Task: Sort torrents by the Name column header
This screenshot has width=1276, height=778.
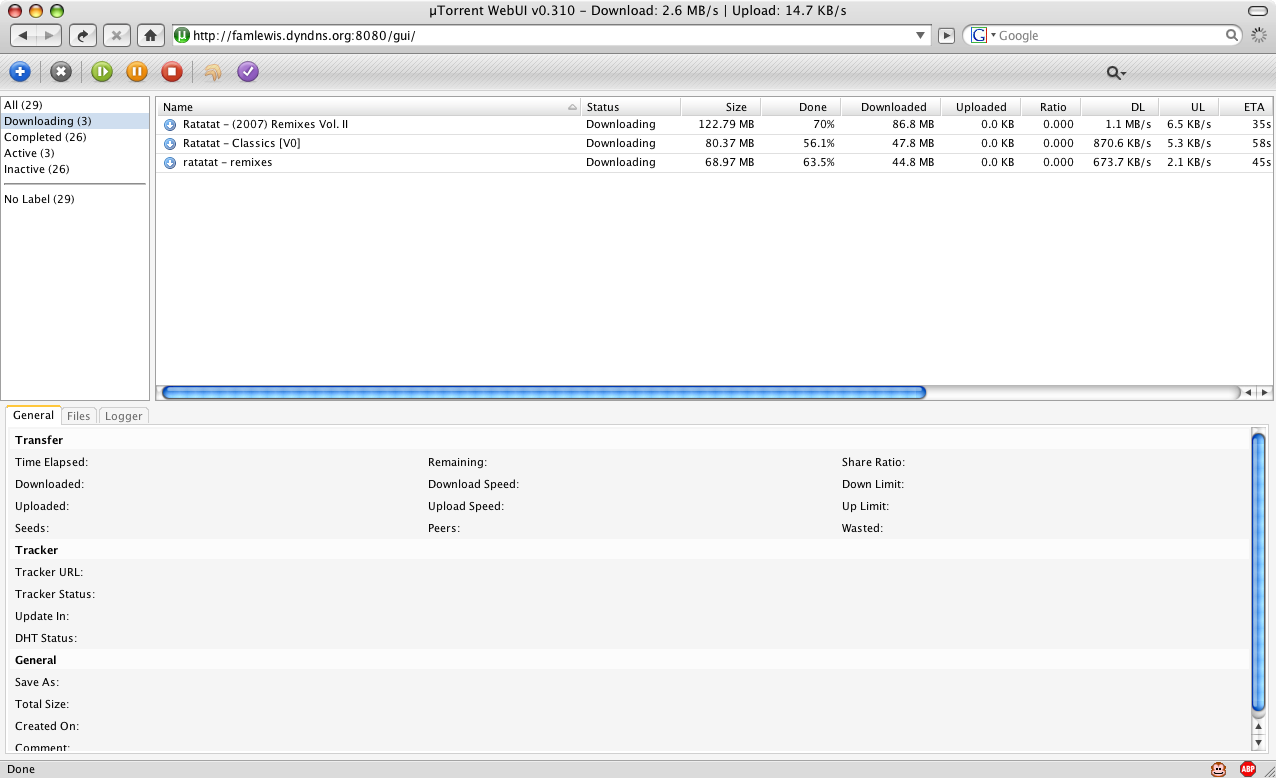Action: 368,107
